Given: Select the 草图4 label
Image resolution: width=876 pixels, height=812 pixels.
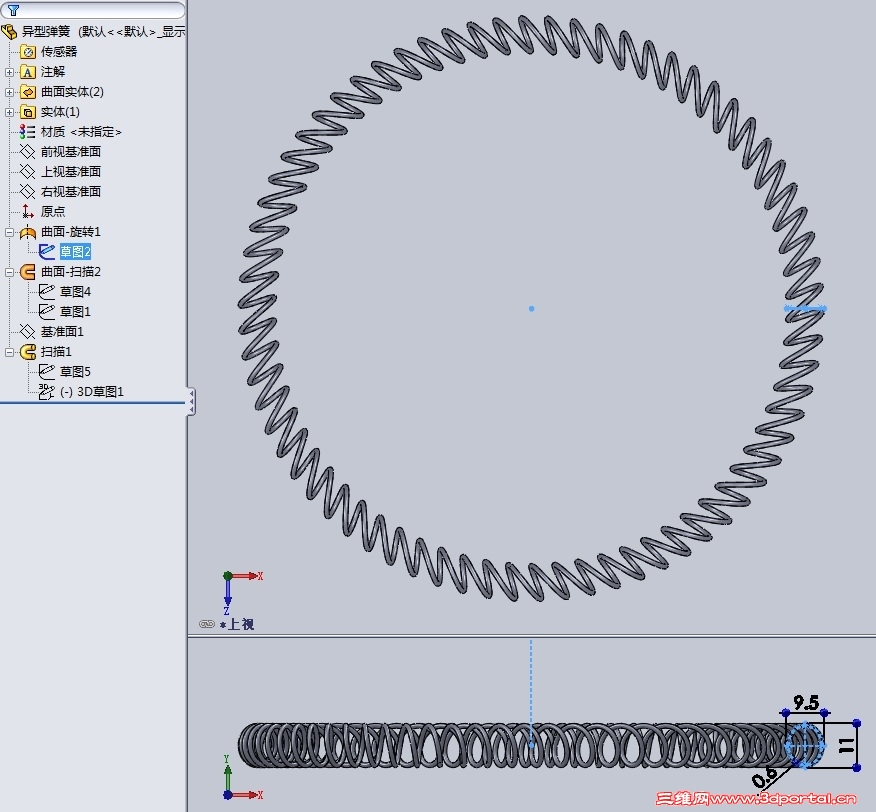Looking at the screenshot, I should coord(75,292).
